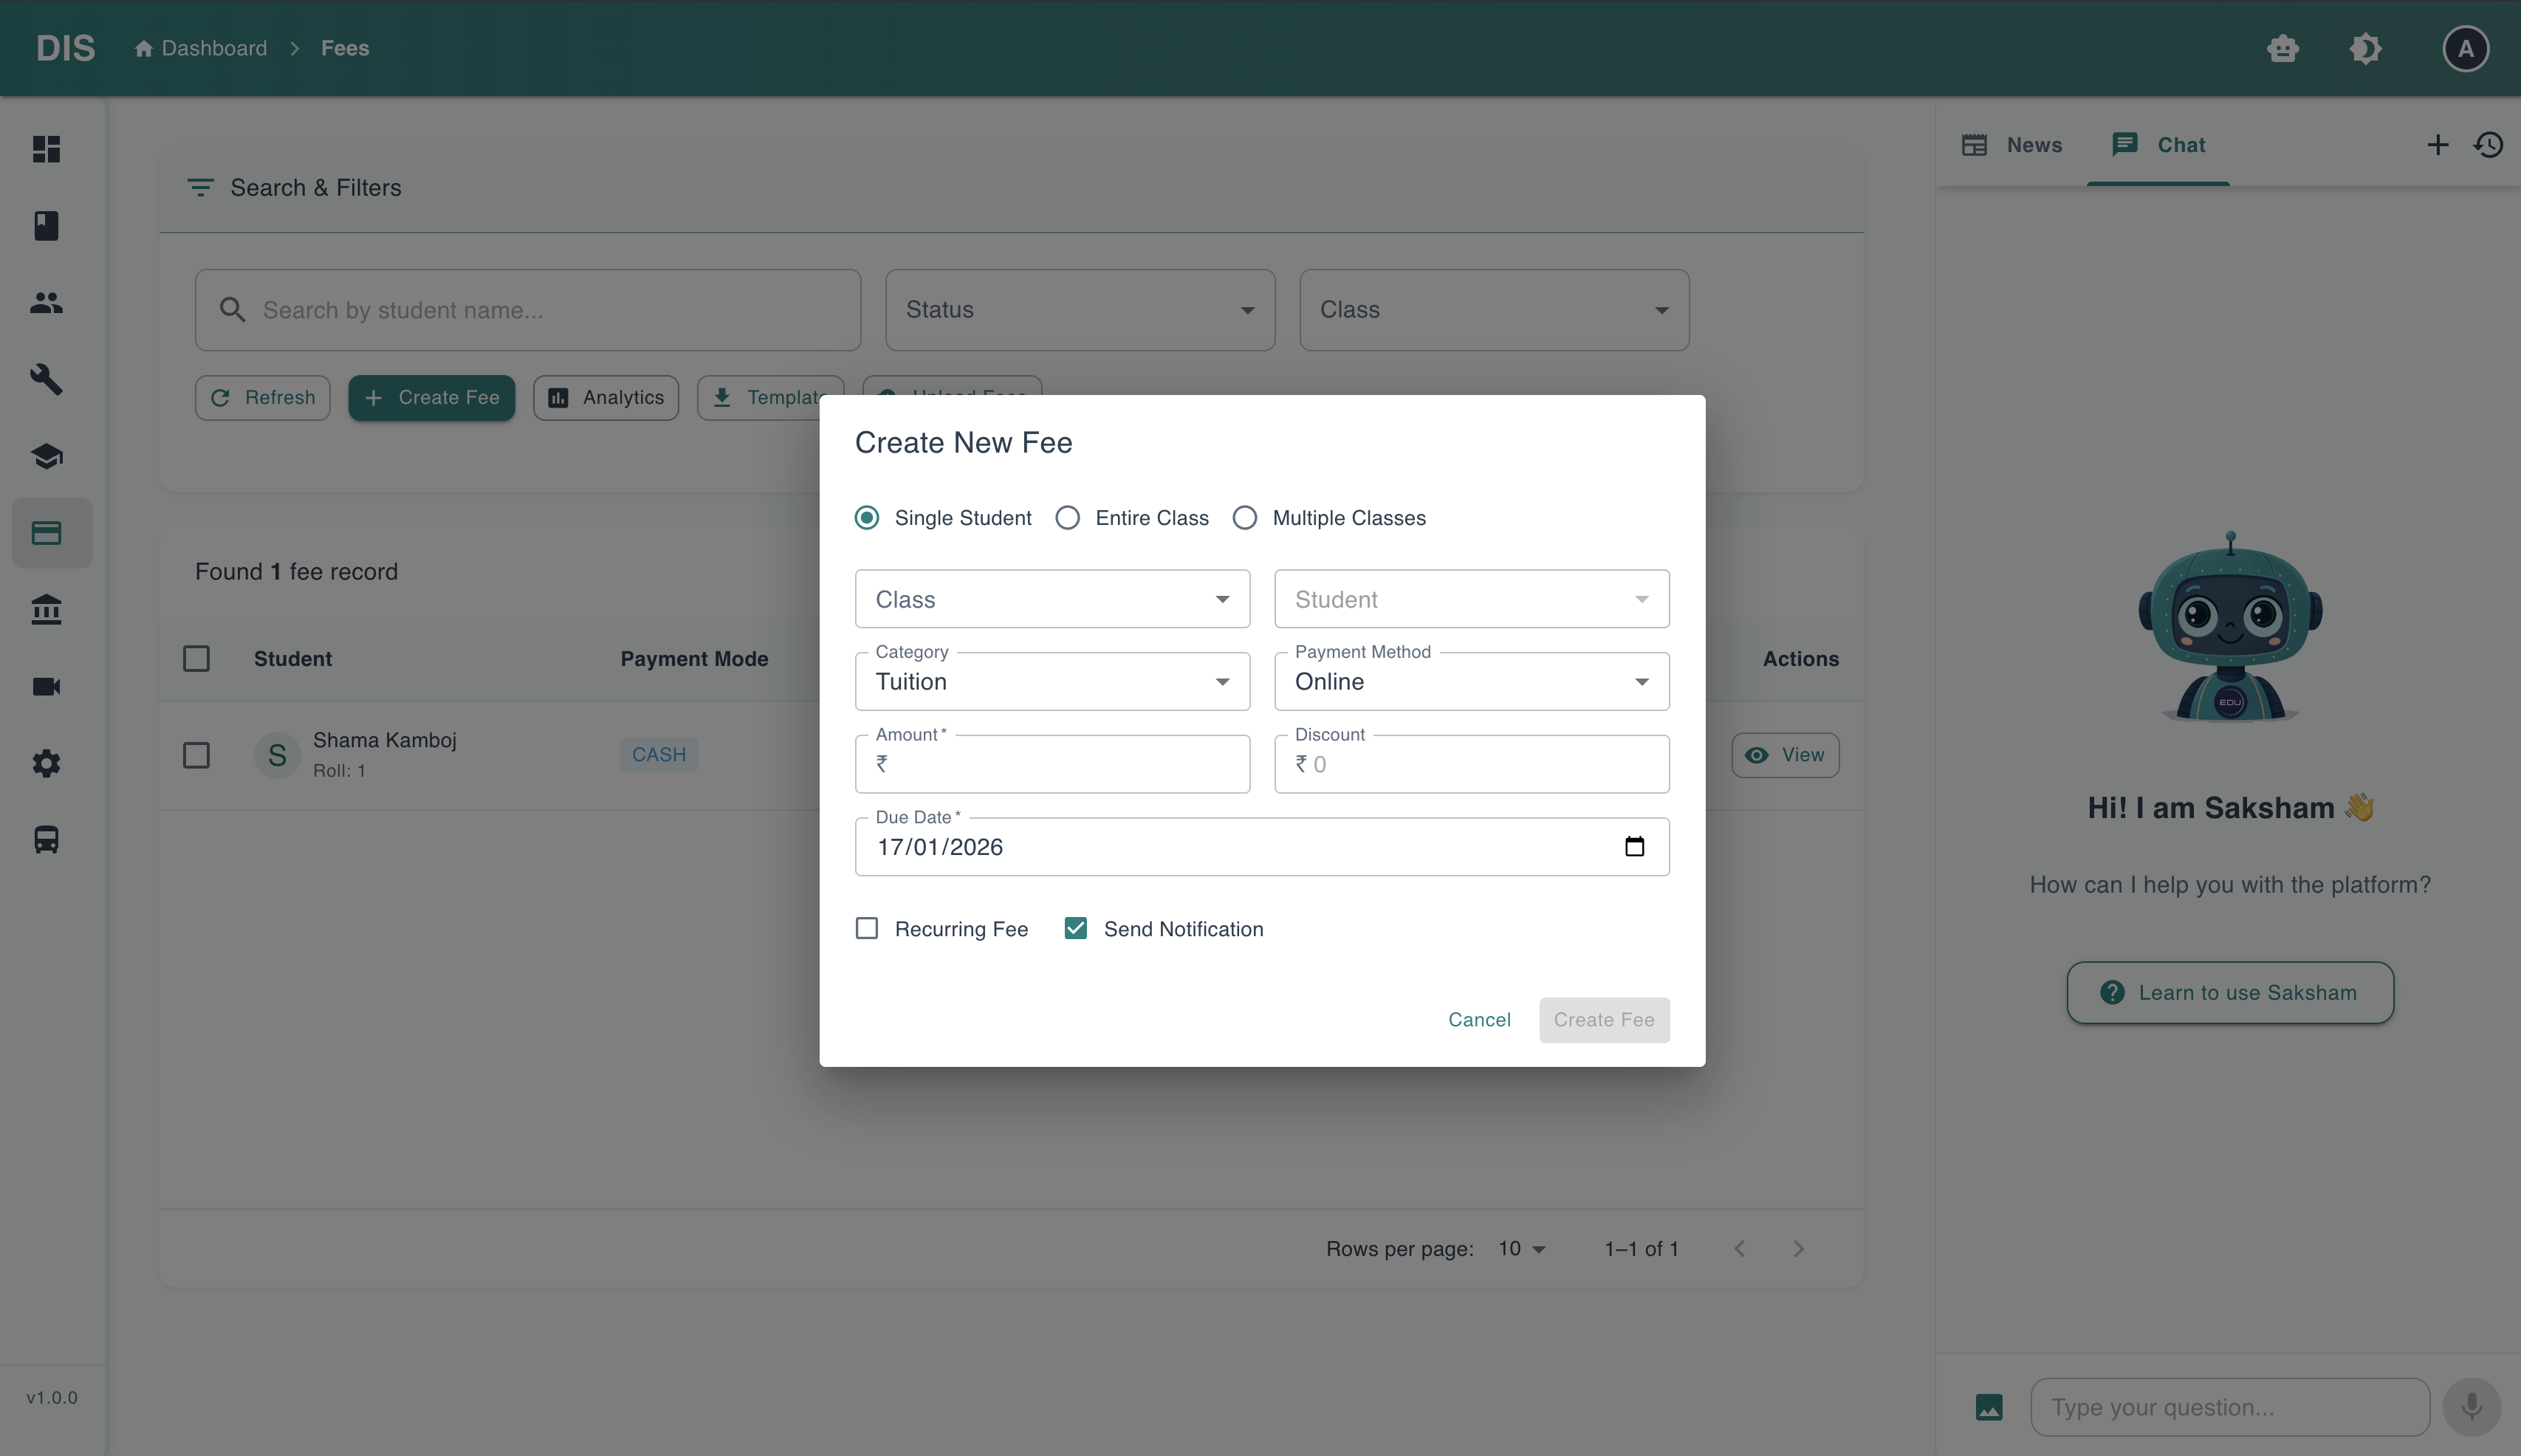Click the microphone voice input icon
The width and height of the screenshot is (2521, 1456).
2471,1407
